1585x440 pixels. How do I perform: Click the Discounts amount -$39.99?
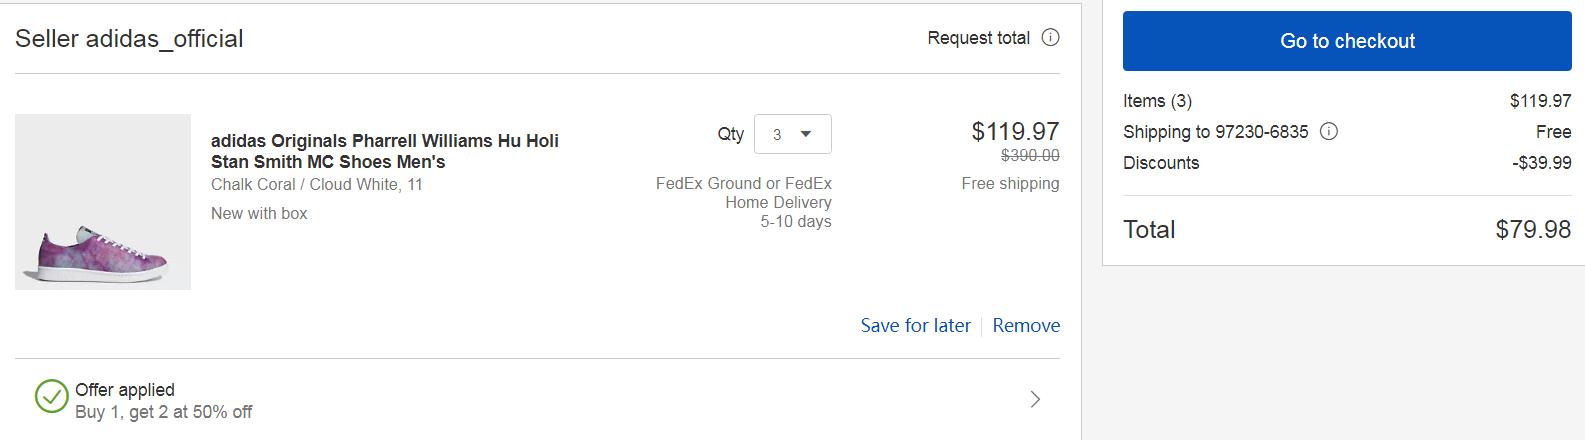[x=1541, y=163]
